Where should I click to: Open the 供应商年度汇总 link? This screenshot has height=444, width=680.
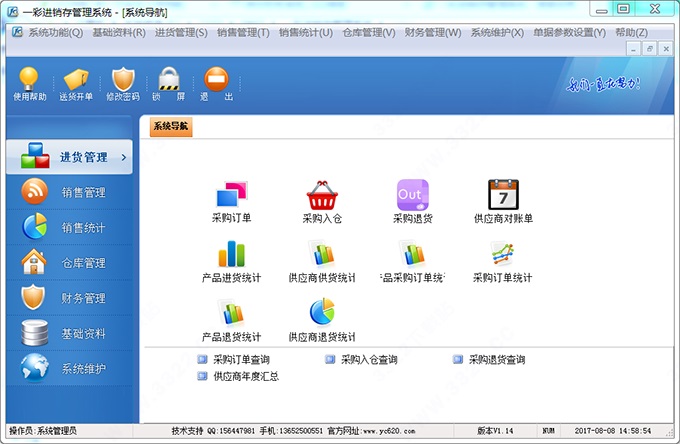pos(238,376)
